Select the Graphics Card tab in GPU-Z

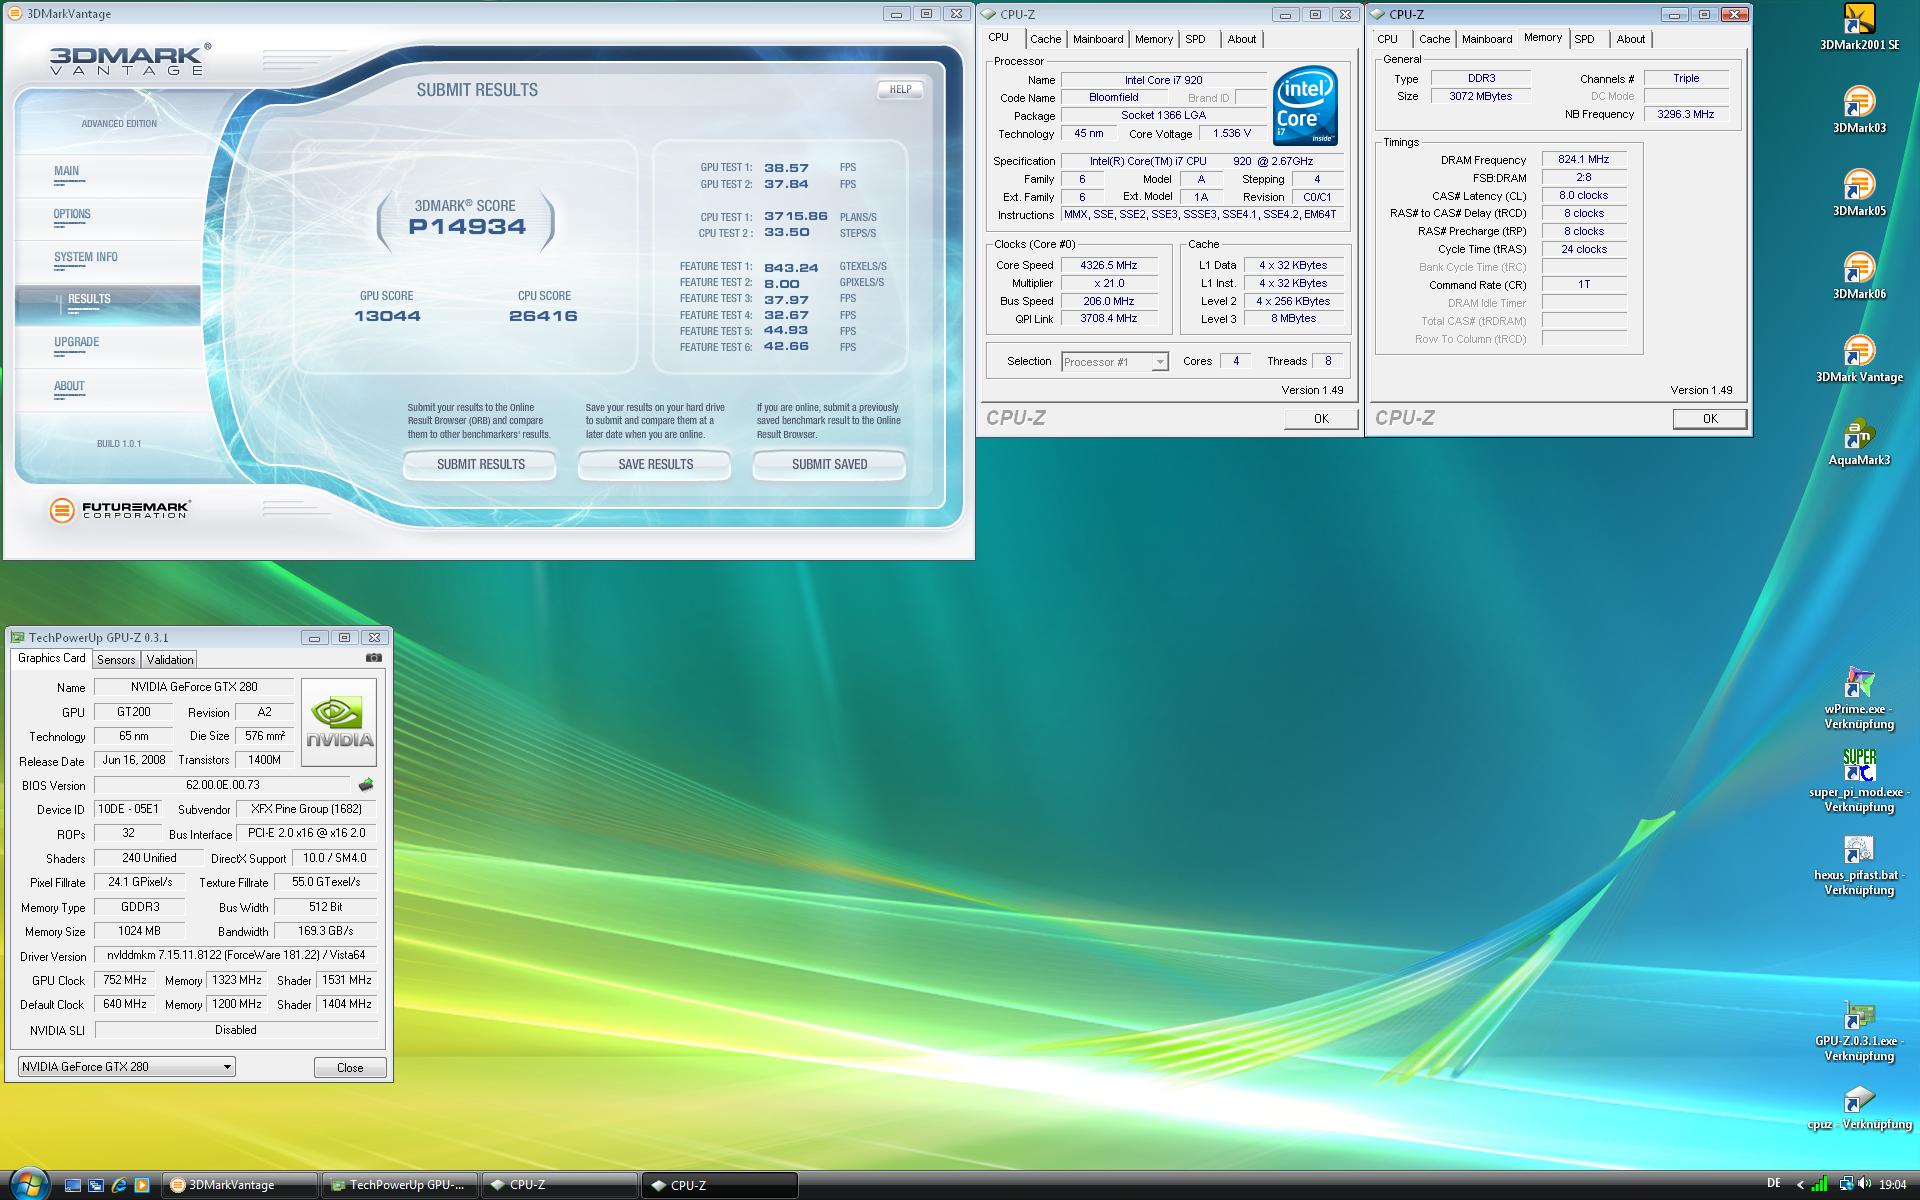[x=51, y=658]
